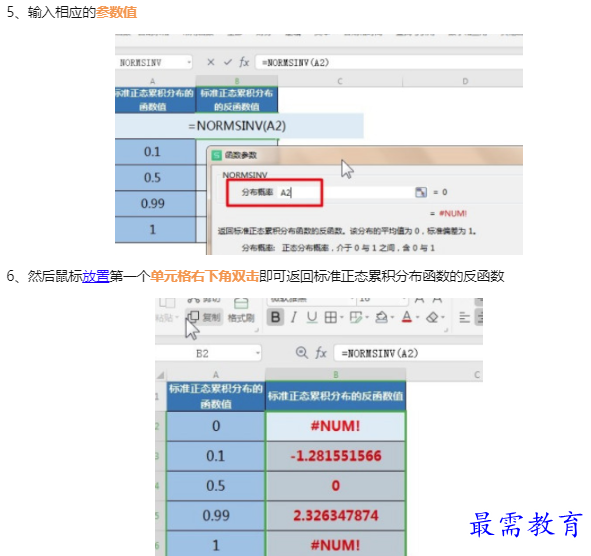This screenshot has width=591, height=556.
Task: Click the red 0 result cell
Action: pyautogui.click(x=335, y=486)
